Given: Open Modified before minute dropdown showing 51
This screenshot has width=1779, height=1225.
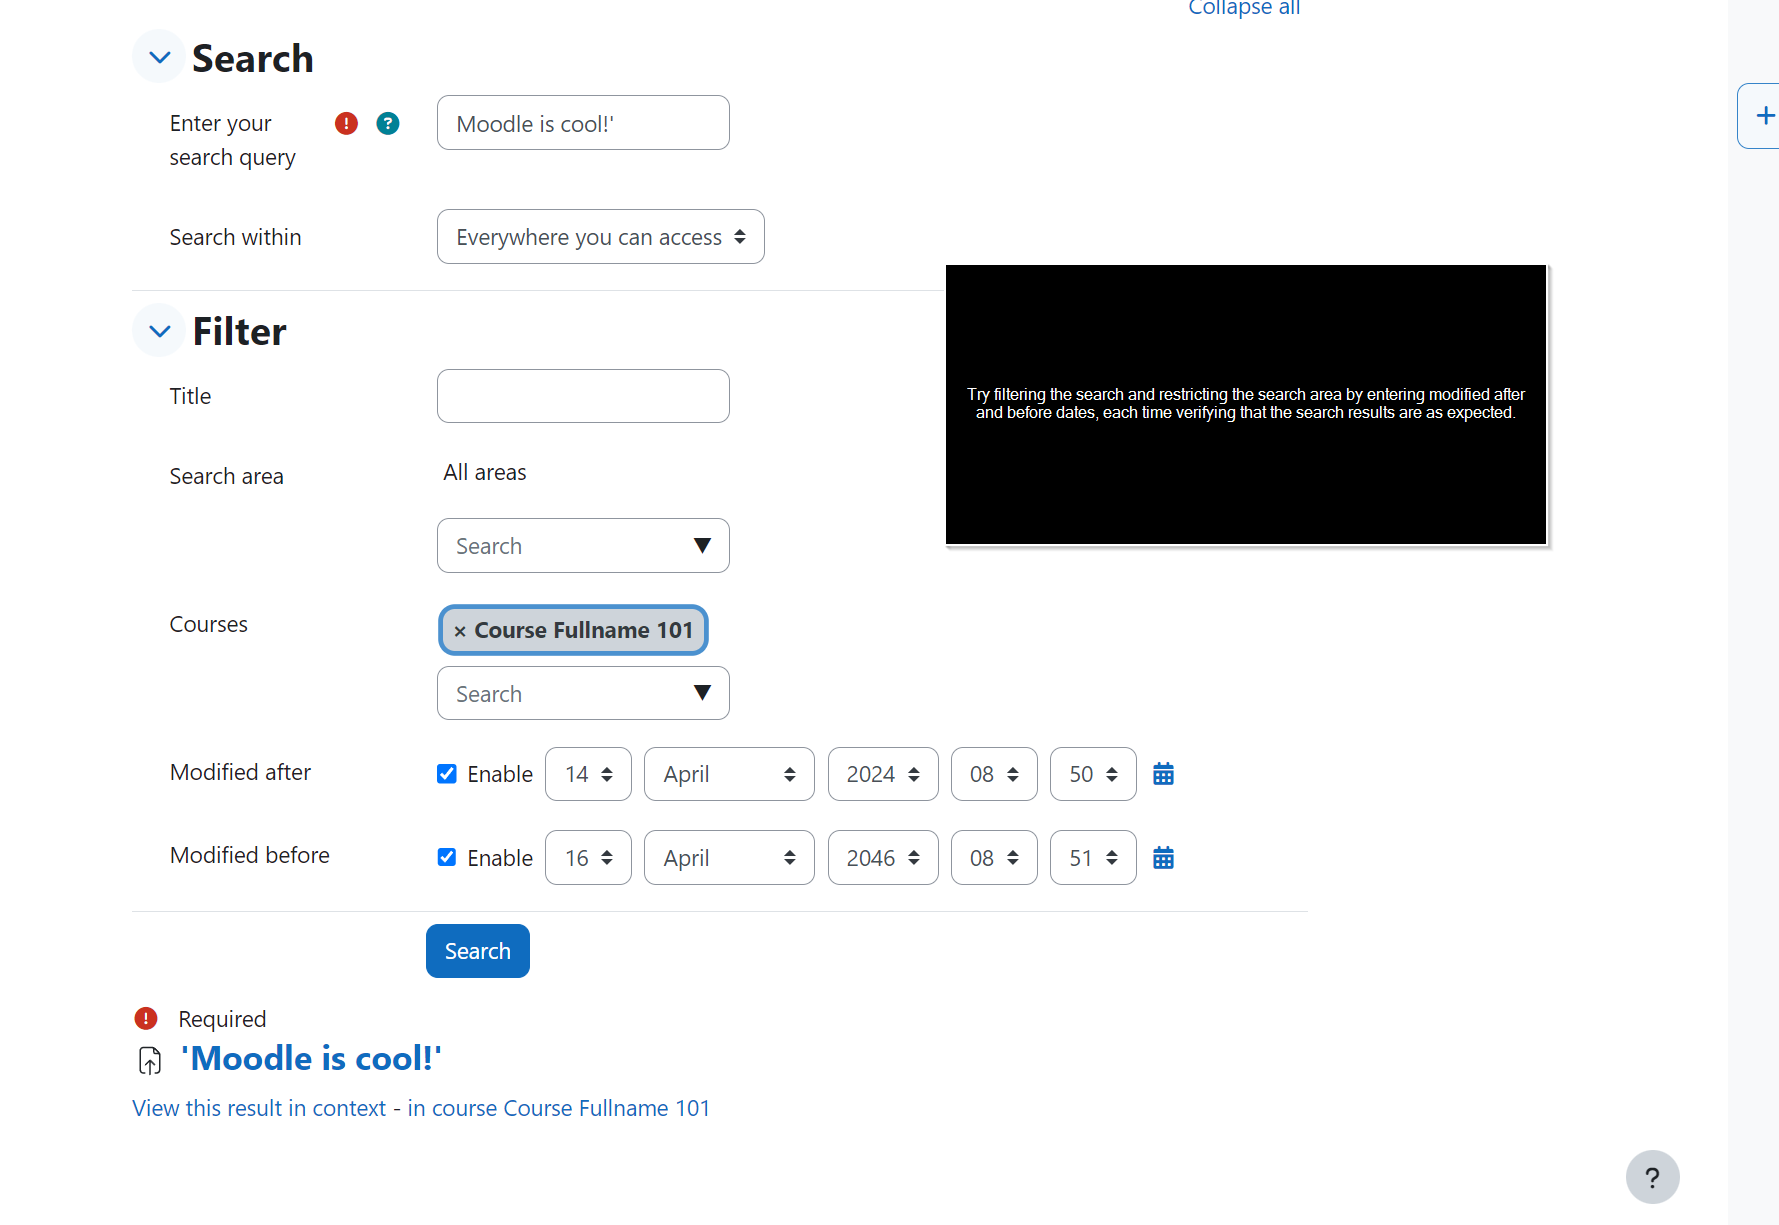Looking at the screenshot, I should [1093, 858].
